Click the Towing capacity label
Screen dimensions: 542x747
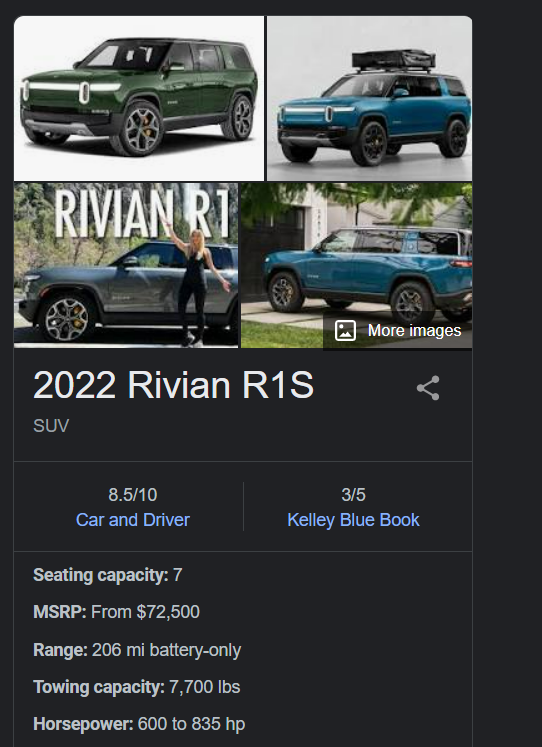pos(99,687)
